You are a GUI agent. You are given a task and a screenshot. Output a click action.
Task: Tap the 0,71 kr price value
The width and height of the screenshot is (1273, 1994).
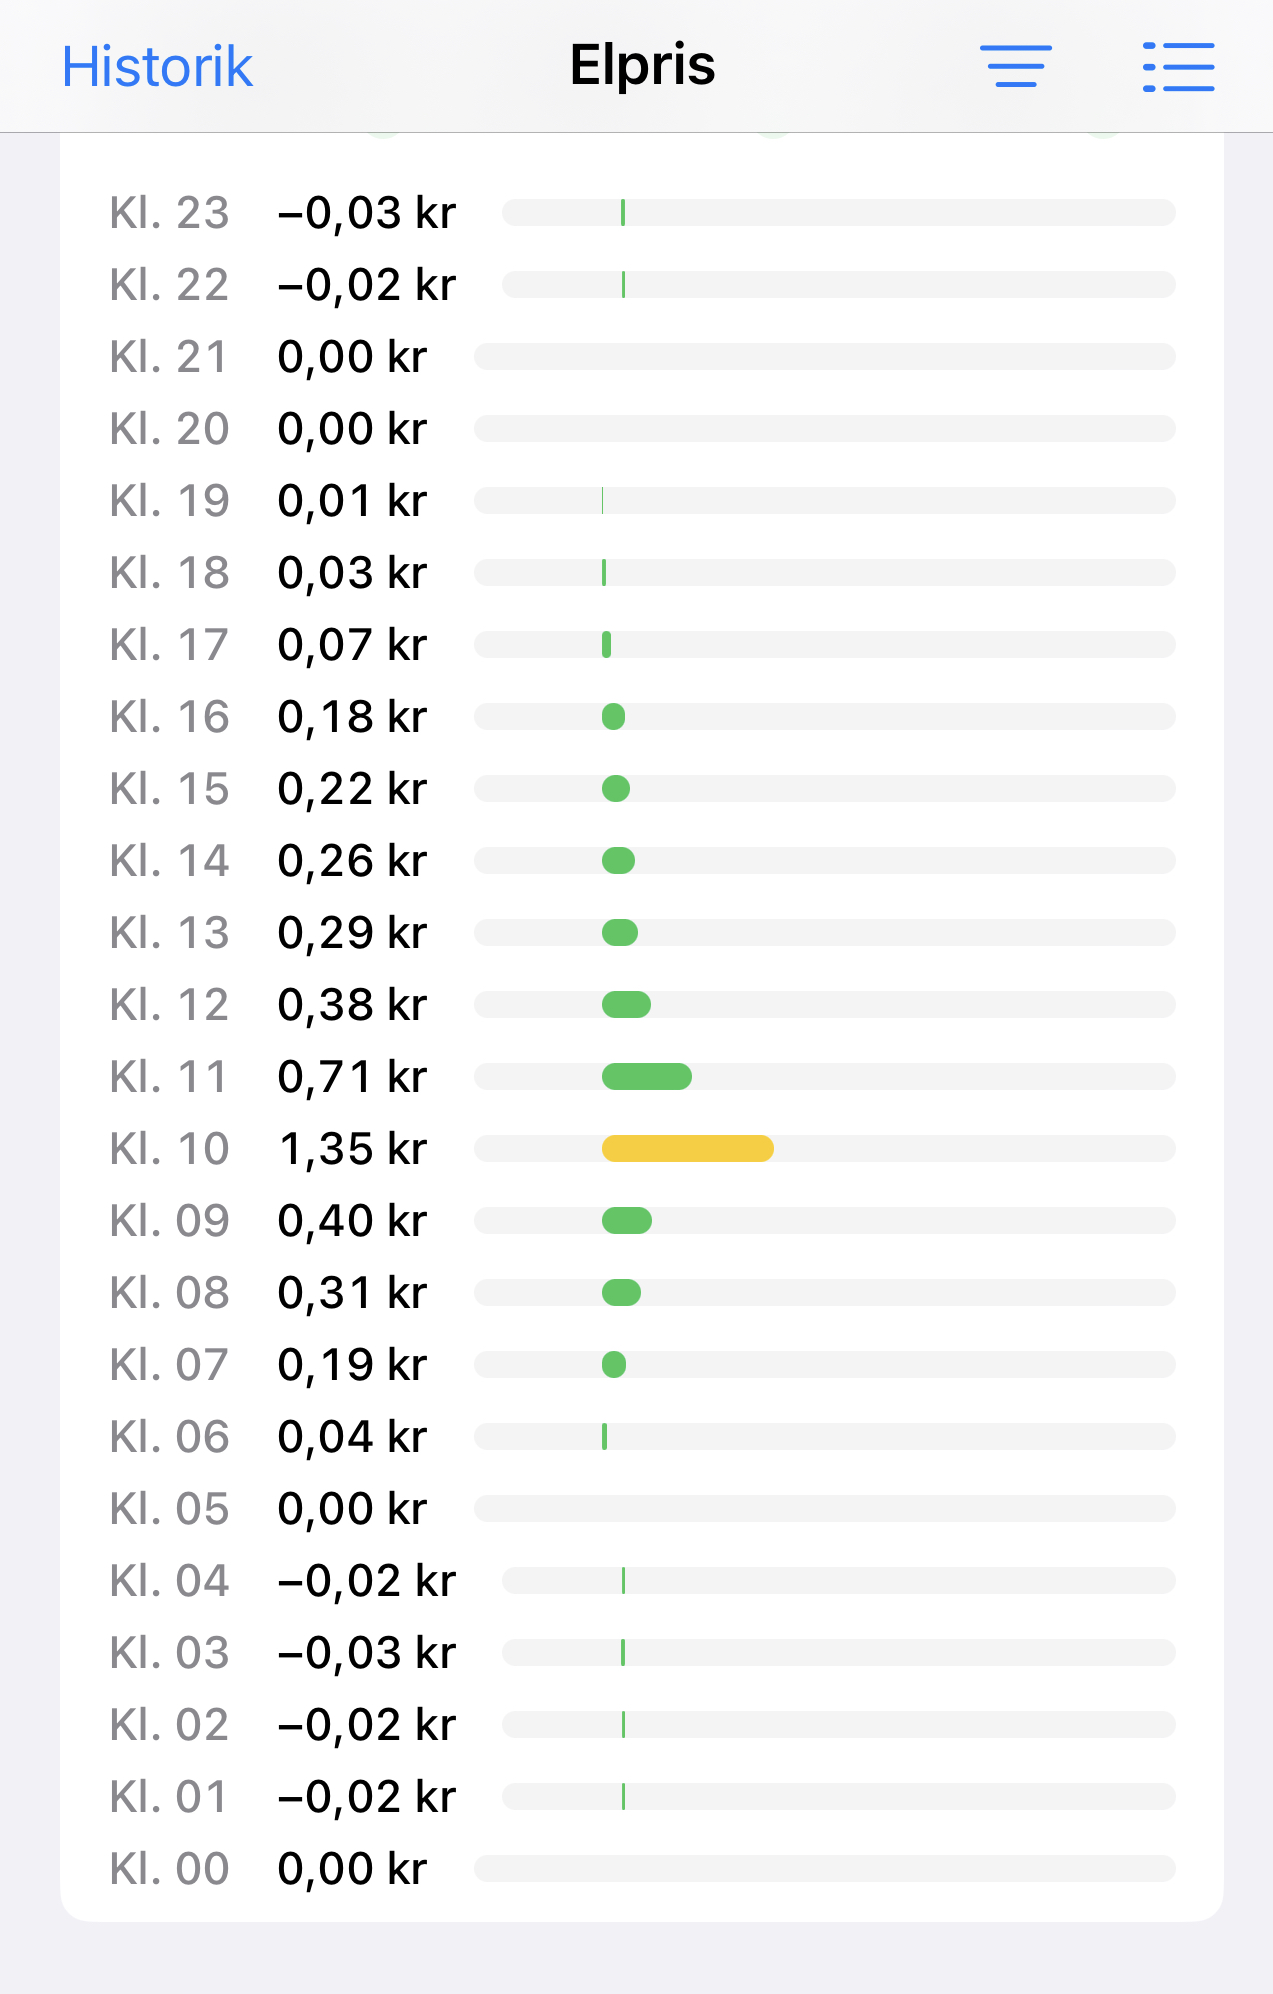coord(353,1077)
